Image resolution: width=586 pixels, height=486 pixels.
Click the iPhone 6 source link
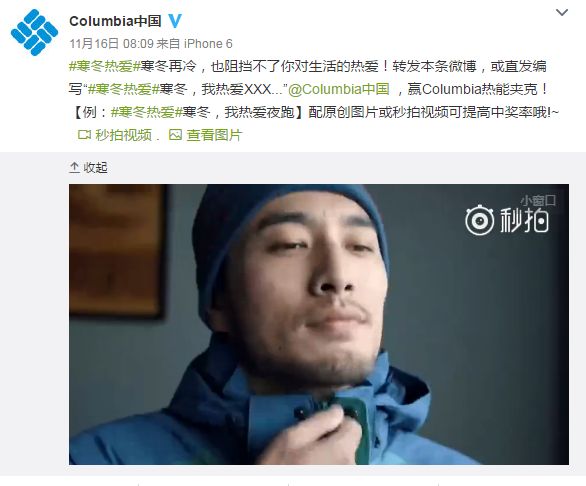tap(208, 44)
